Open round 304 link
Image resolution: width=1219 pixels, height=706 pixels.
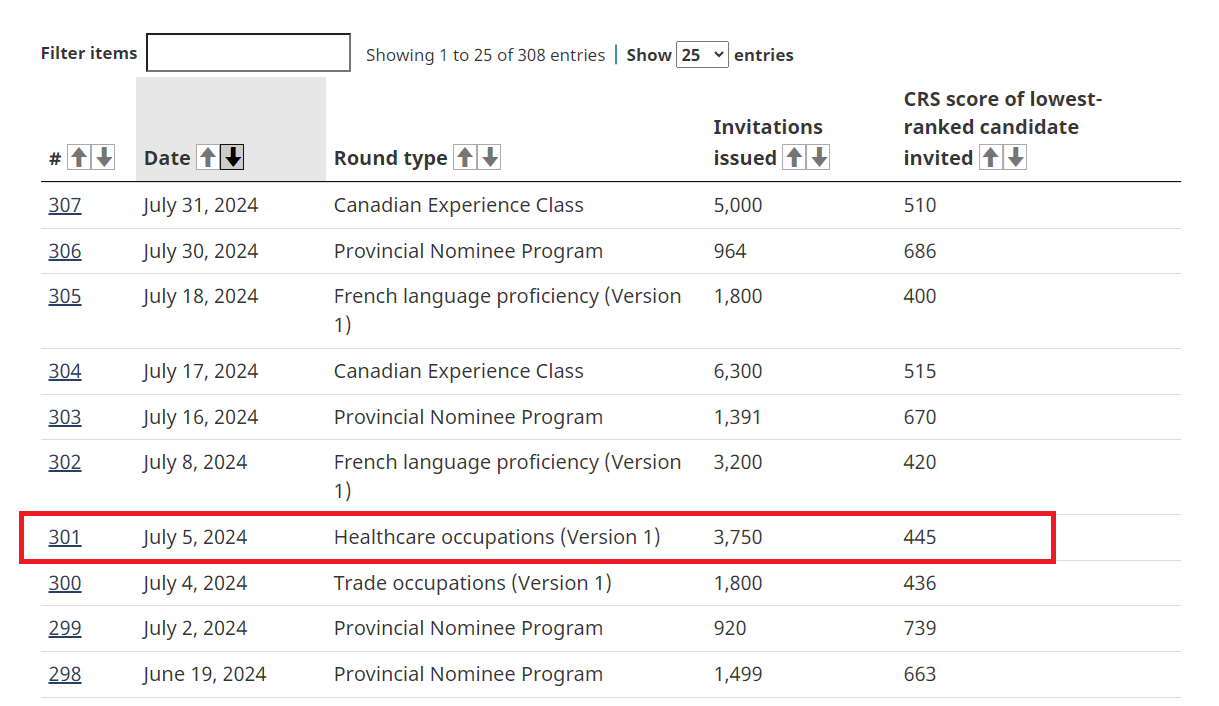pos(65,371)
